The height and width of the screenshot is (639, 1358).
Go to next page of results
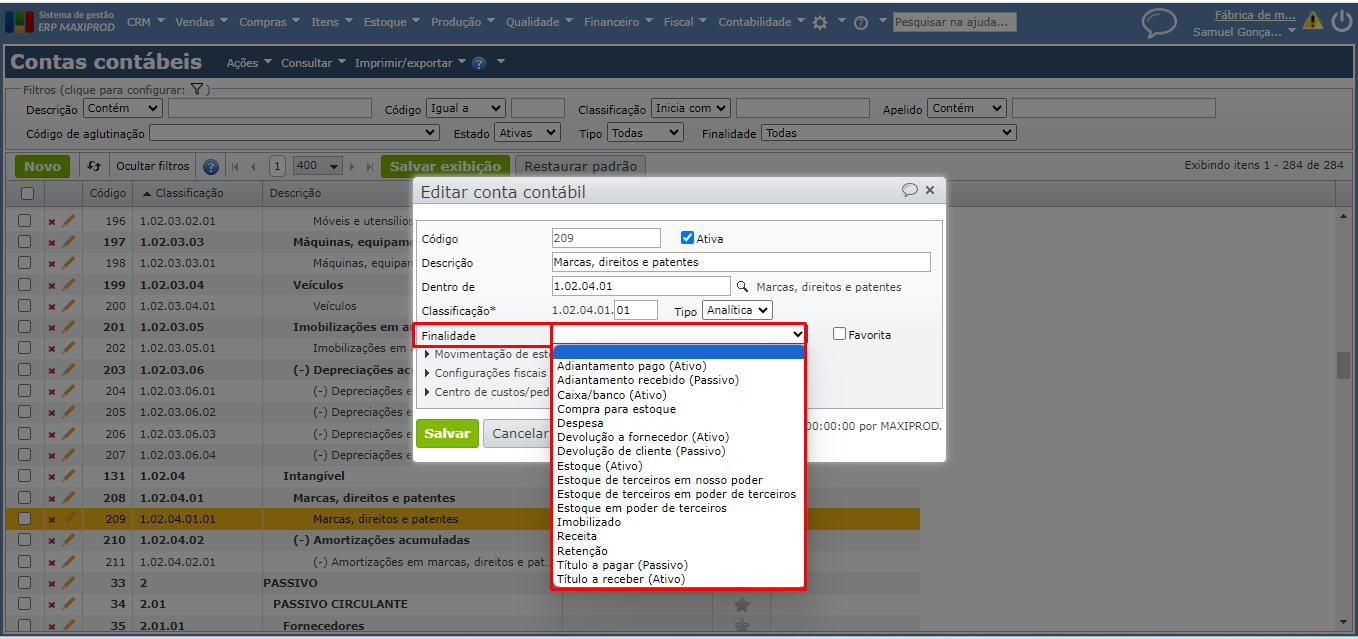pyautogui.click(x=354, y=167)
